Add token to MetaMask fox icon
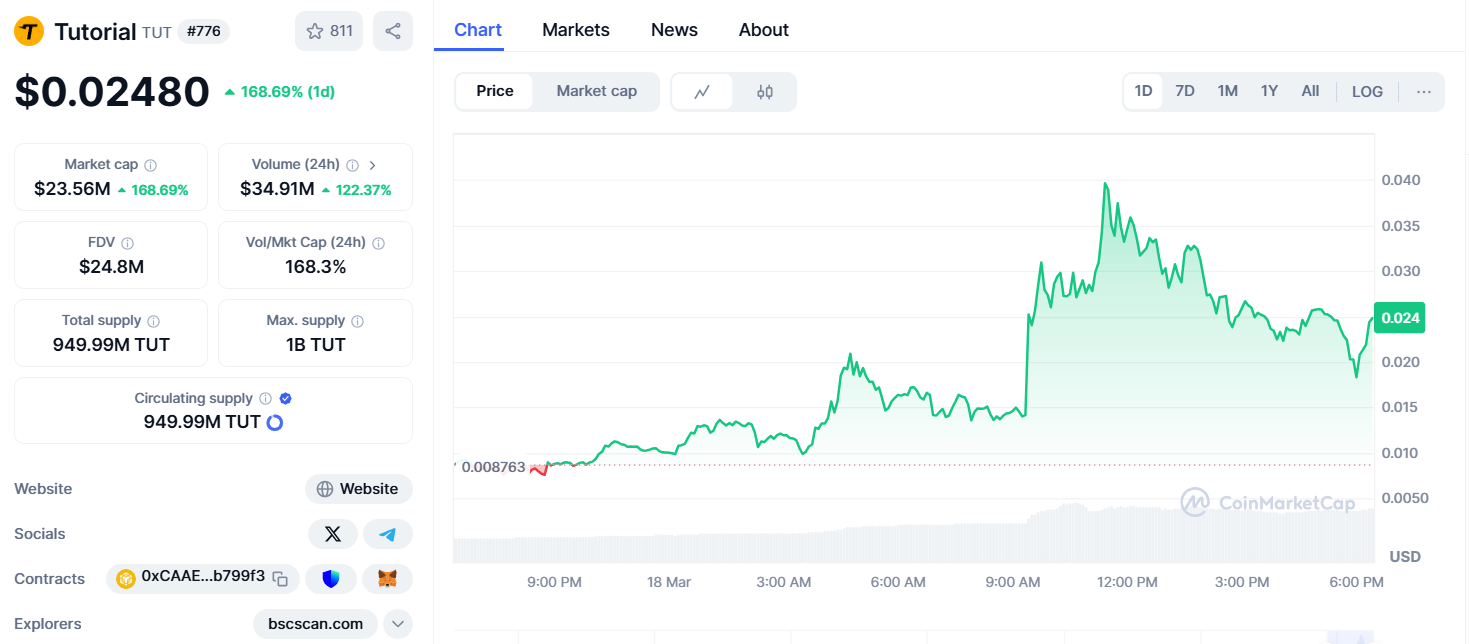Screen dimensions: 1469x644 point(387,578)
